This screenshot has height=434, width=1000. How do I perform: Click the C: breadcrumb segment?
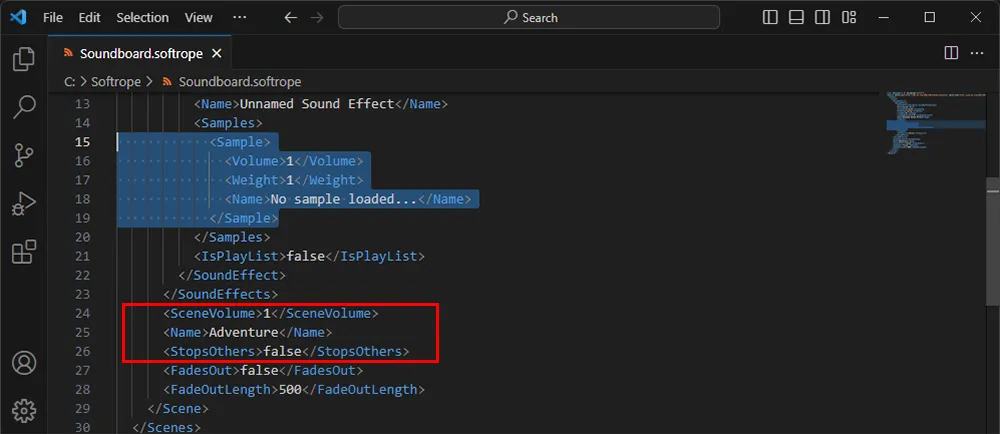tap(70, 82)
